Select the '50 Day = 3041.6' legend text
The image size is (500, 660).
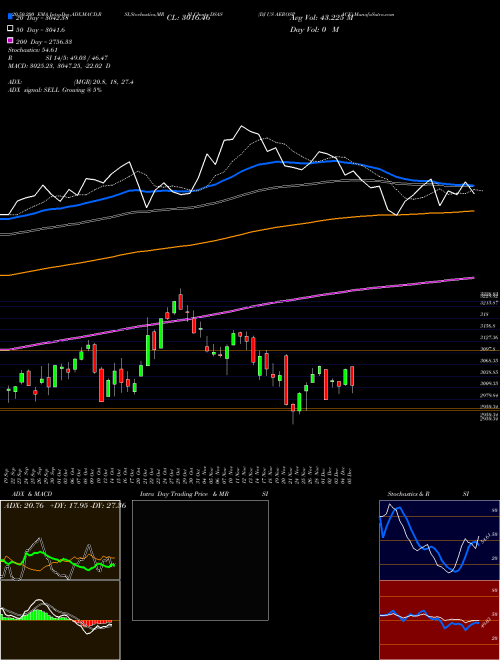coord(40,30)
